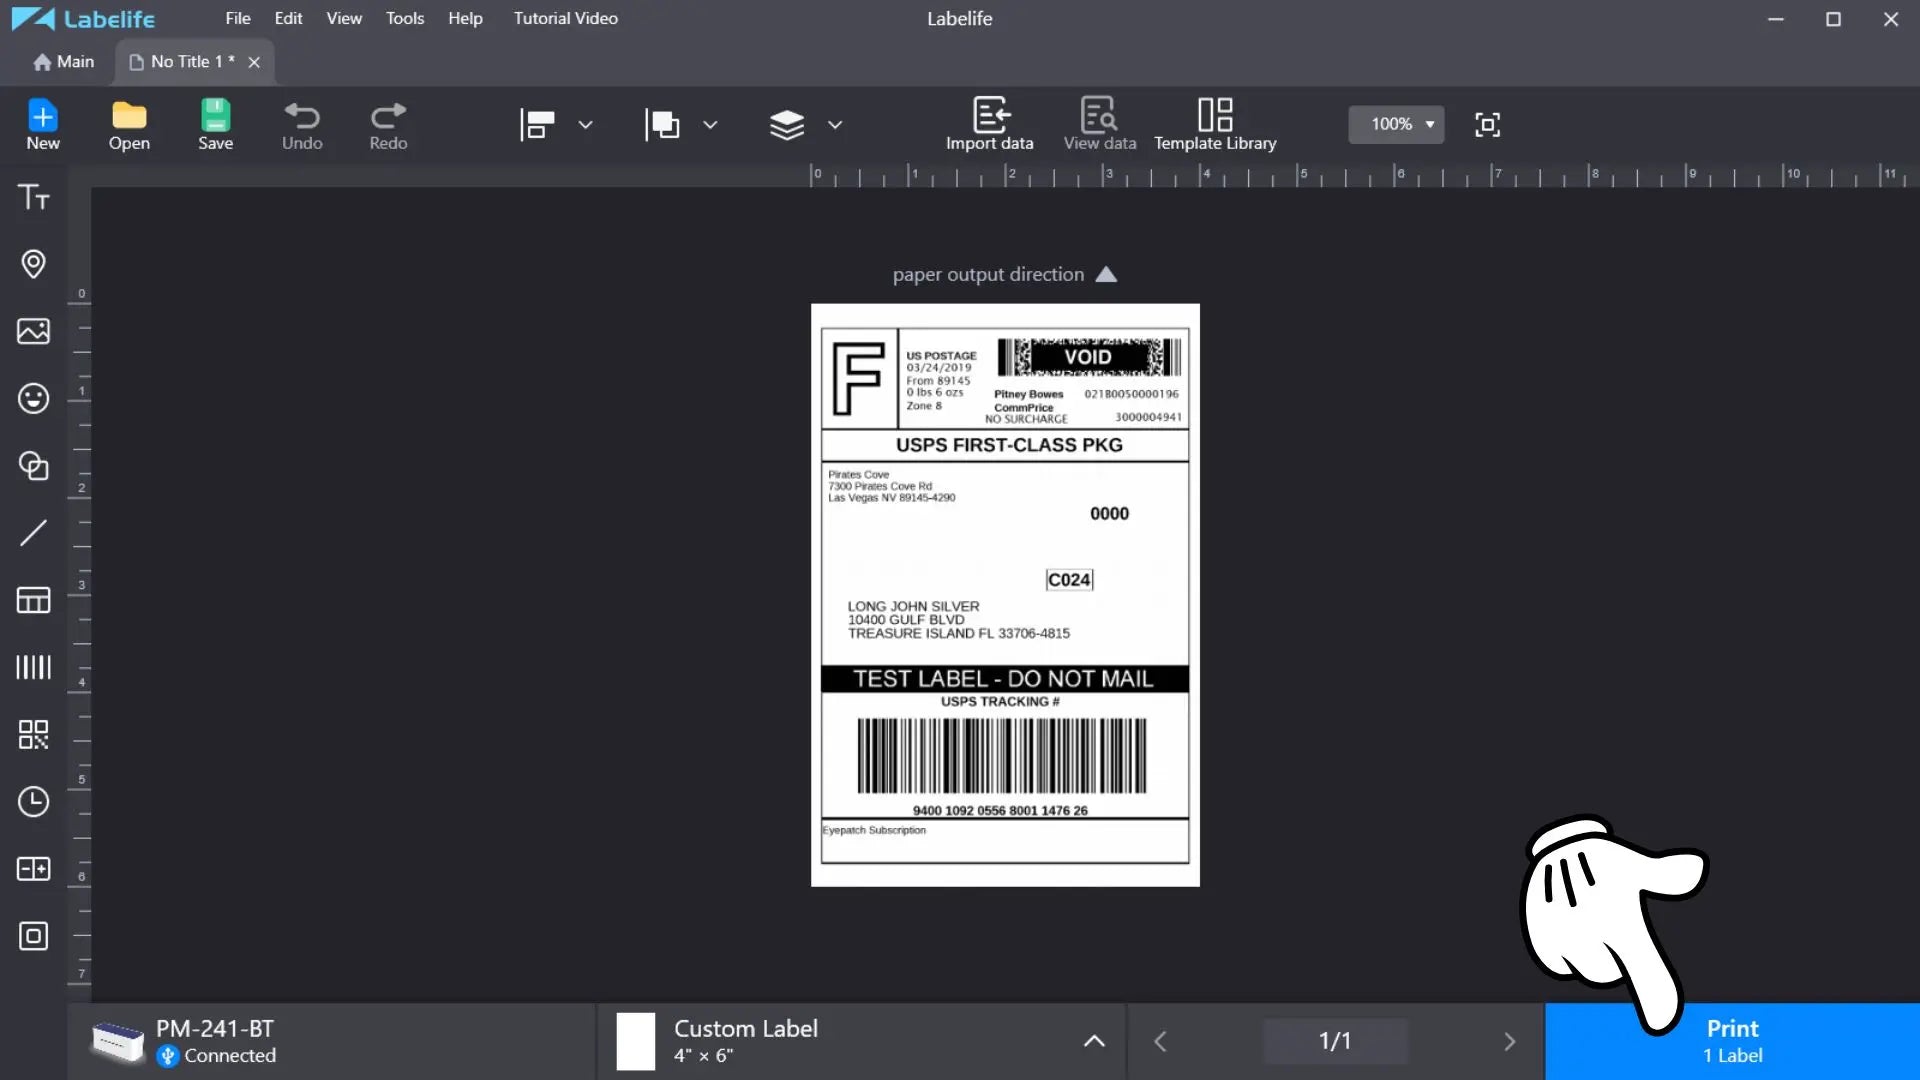Select the Image insert tool

(x=33, y=331)
